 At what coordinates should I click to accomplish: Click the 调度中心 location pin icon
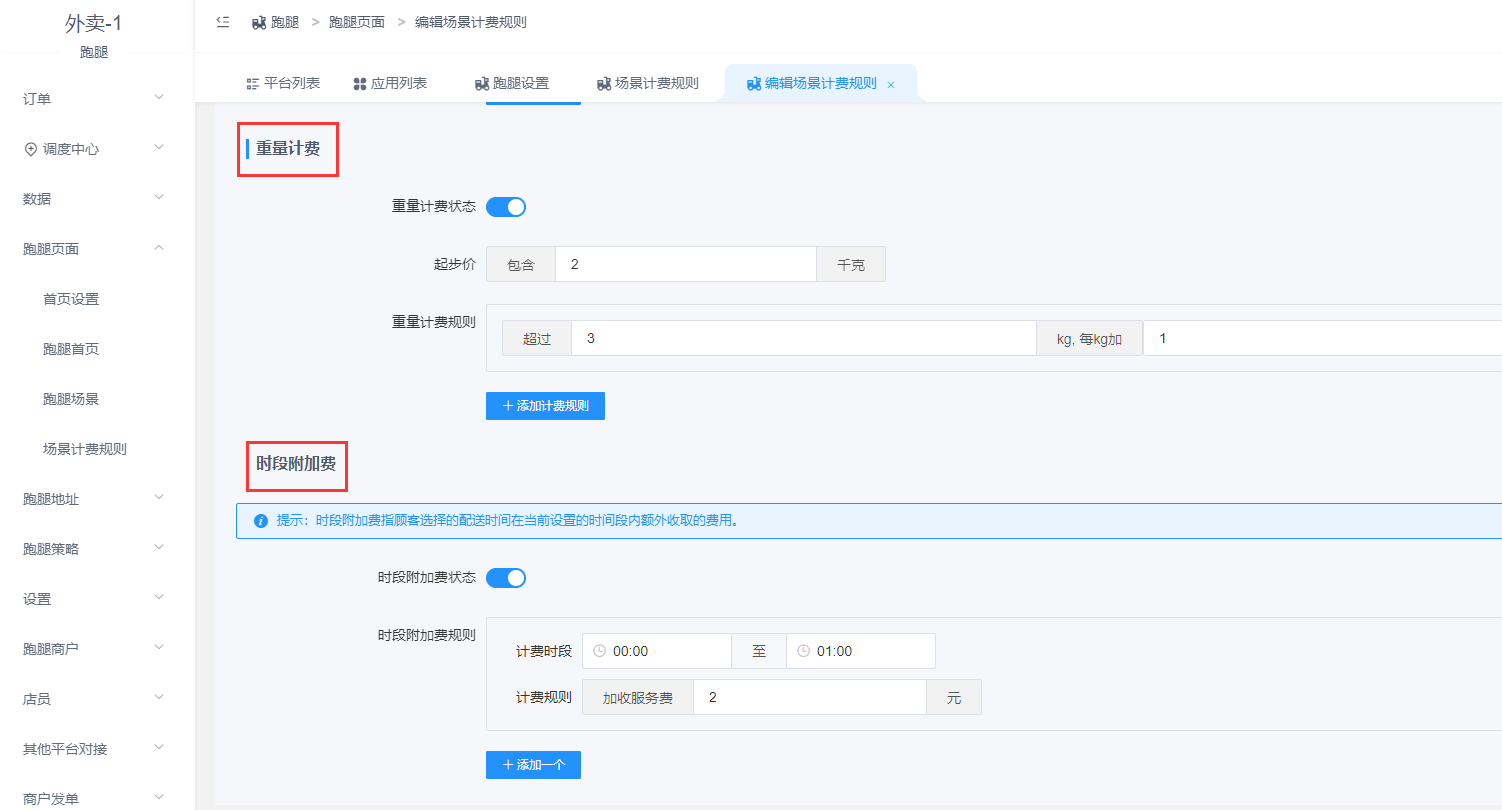[x=30, y=149]
